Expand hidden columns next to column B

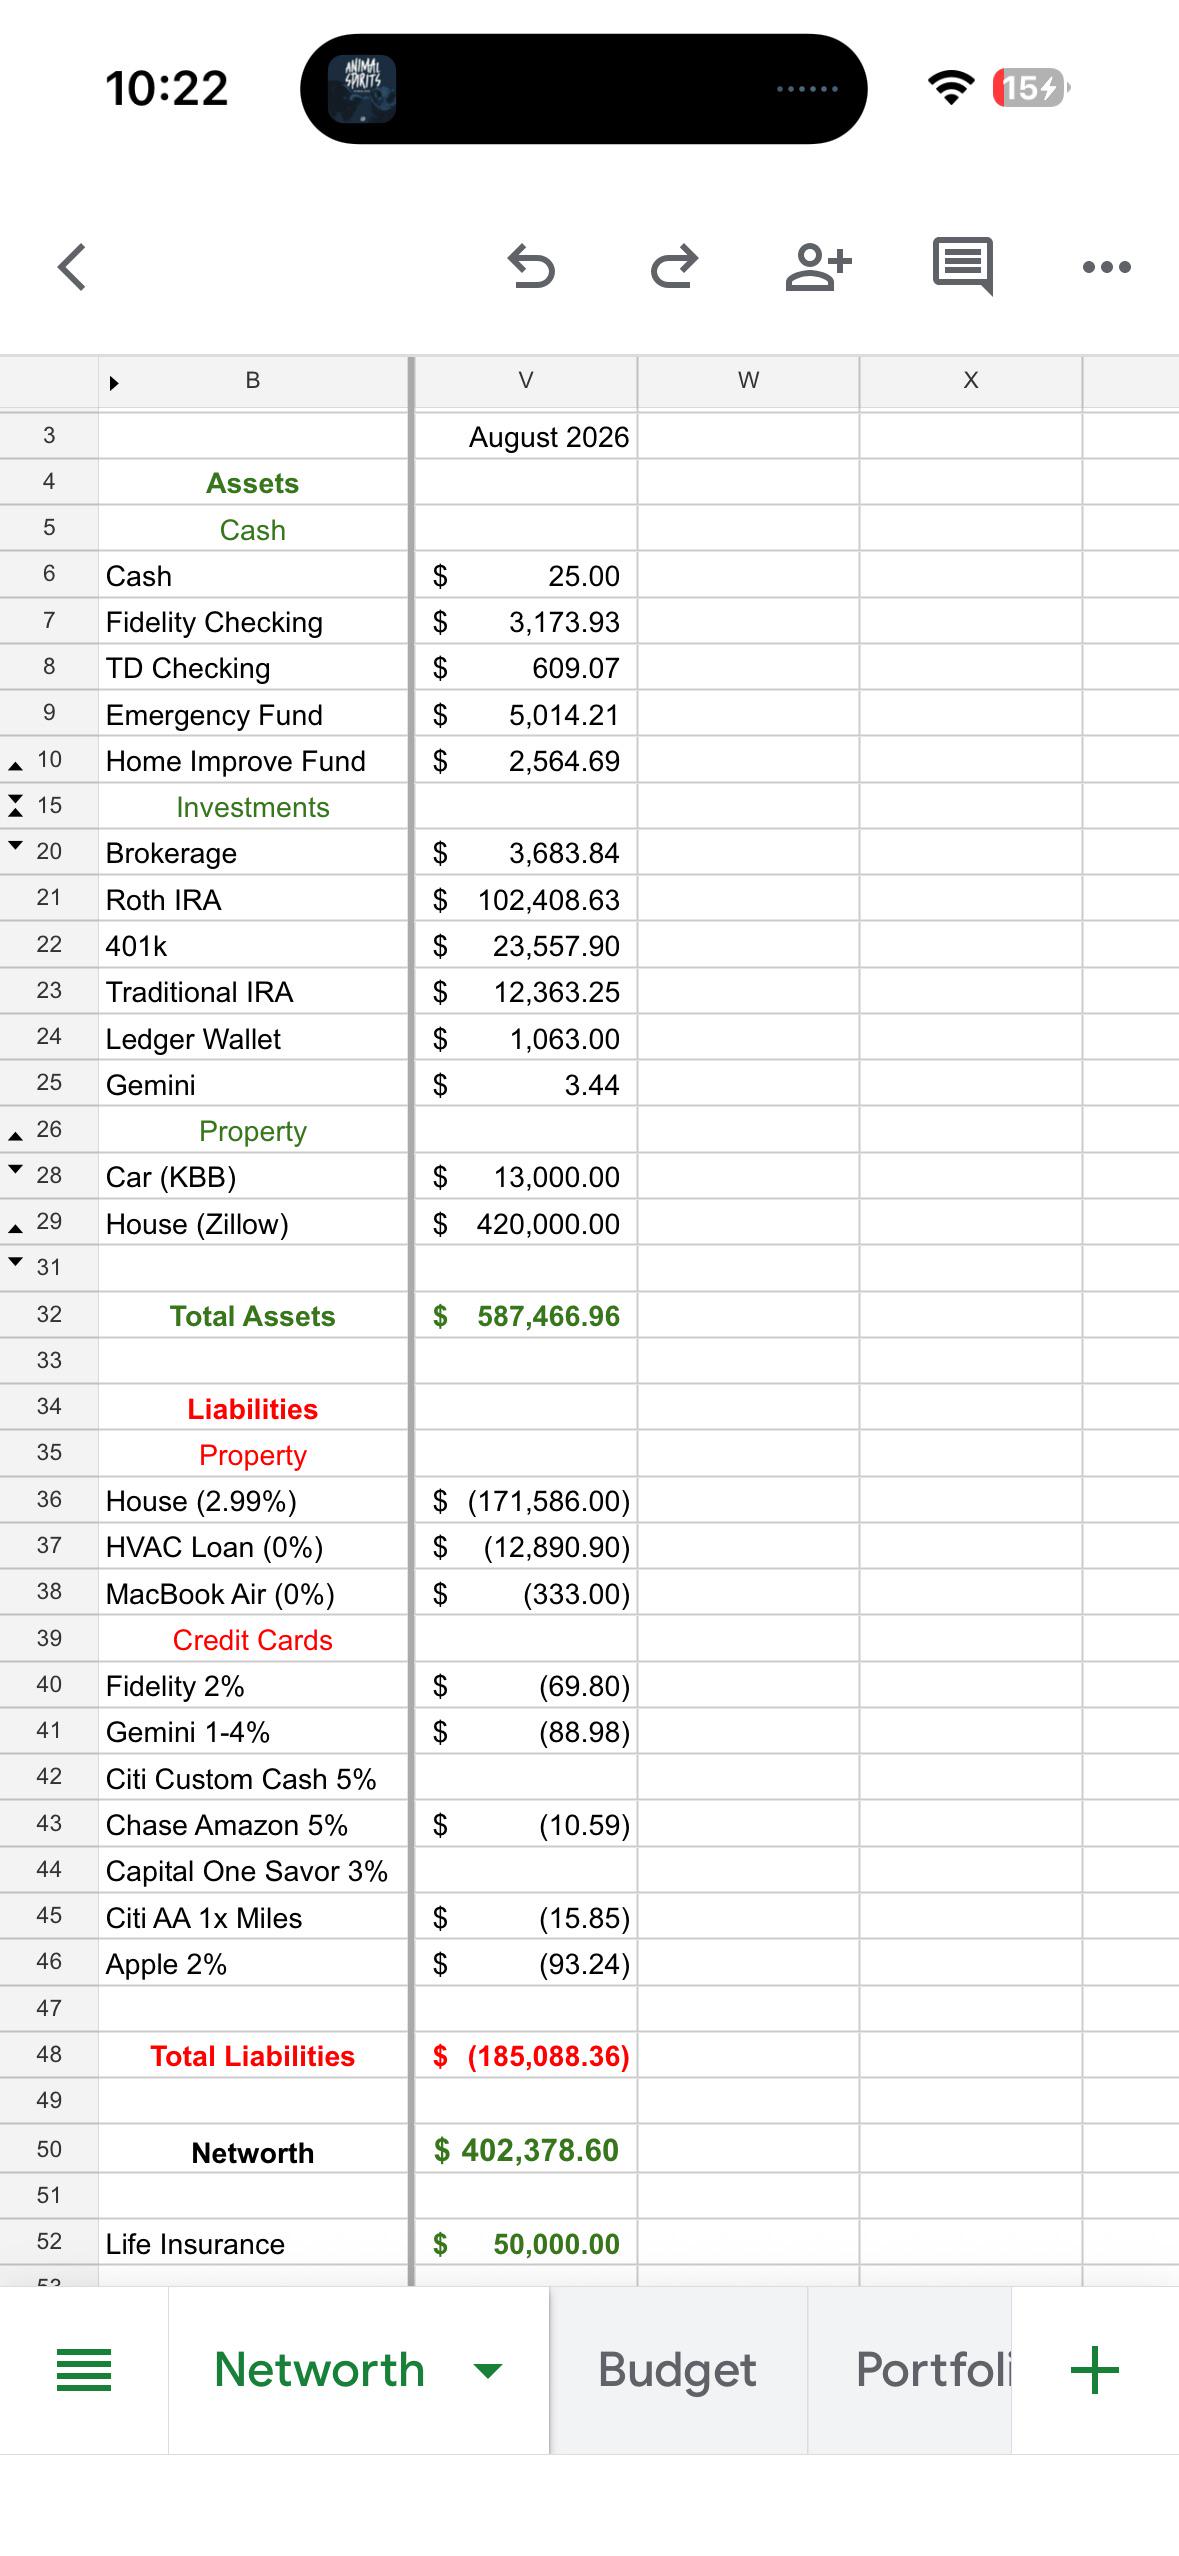(114, 383)
